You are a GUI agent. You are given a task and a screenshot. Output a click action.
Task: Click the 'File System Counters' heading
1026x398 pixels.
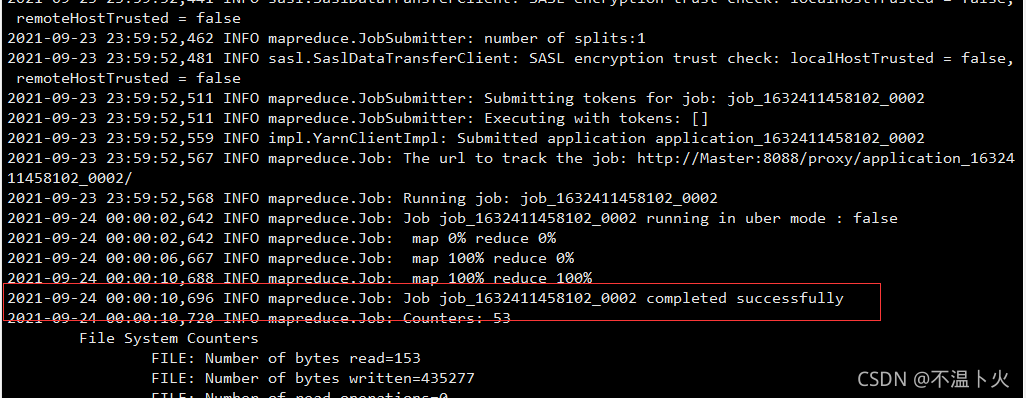click(169, 338)
